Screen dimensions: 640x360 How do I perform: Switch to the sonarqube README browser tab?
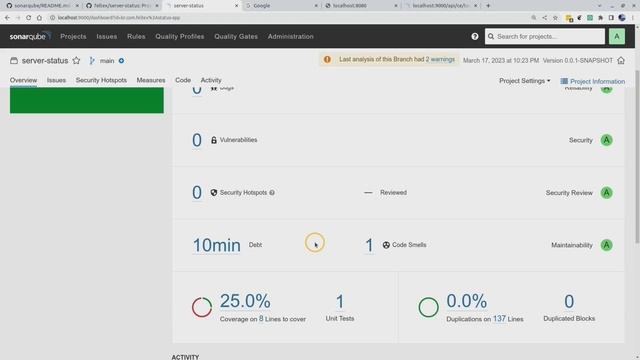pyautogui.click(x=41, y=6)
